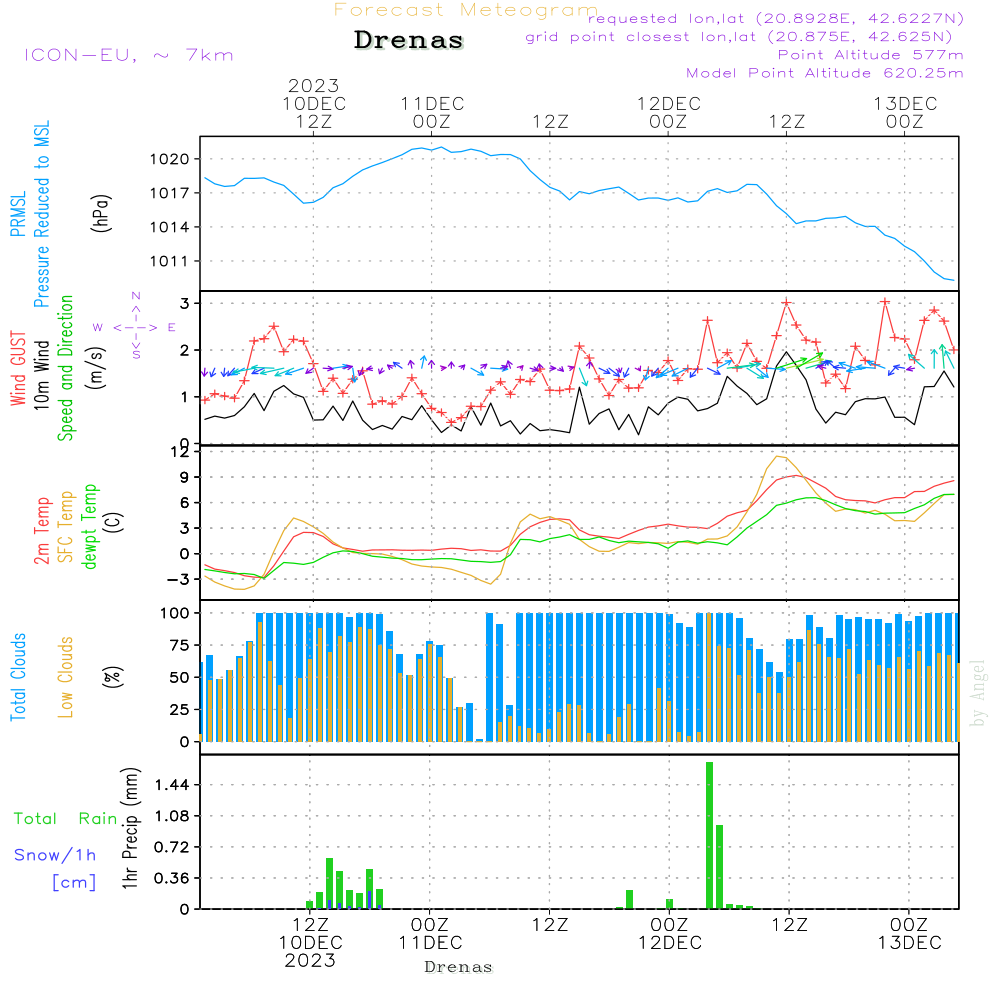The height and width of the screenshot is (1000, 1000).
Task: Click the wind direction compass rose
Action: (x=135, y=327)
